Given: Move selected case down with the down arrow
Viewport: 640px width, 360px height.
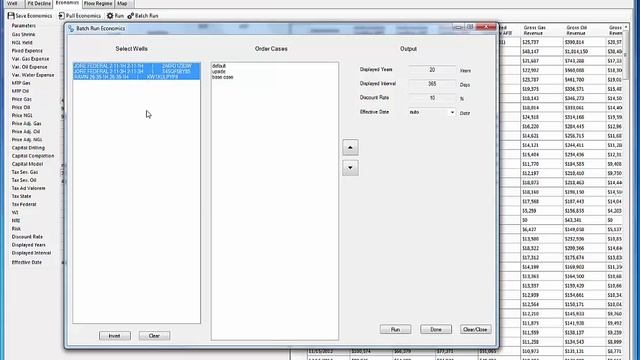Looking at the screenshot, I should pyautogui.click(x=350, y=168).
